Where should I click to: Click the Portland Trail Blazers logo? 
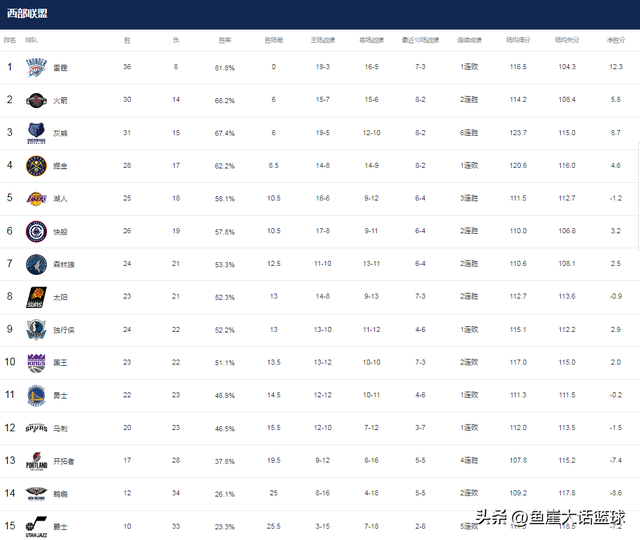[x=36, y=461]
